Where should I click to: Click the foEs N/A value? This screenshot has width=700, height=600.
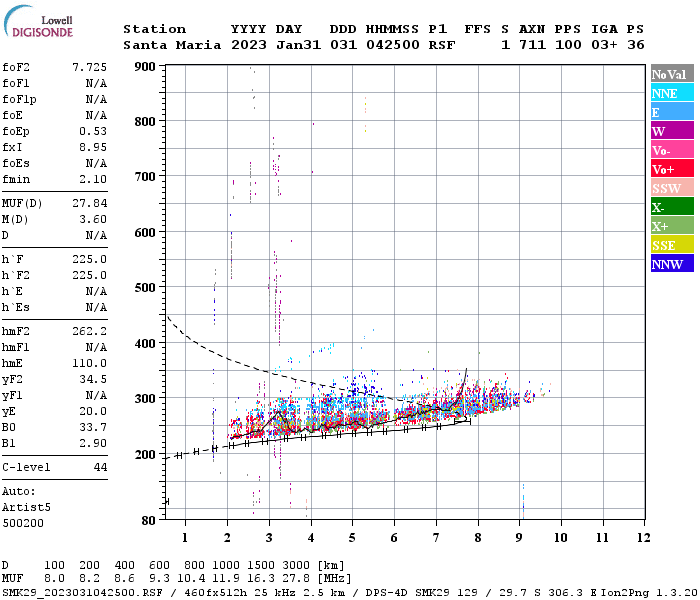click(x=96, y=163)
